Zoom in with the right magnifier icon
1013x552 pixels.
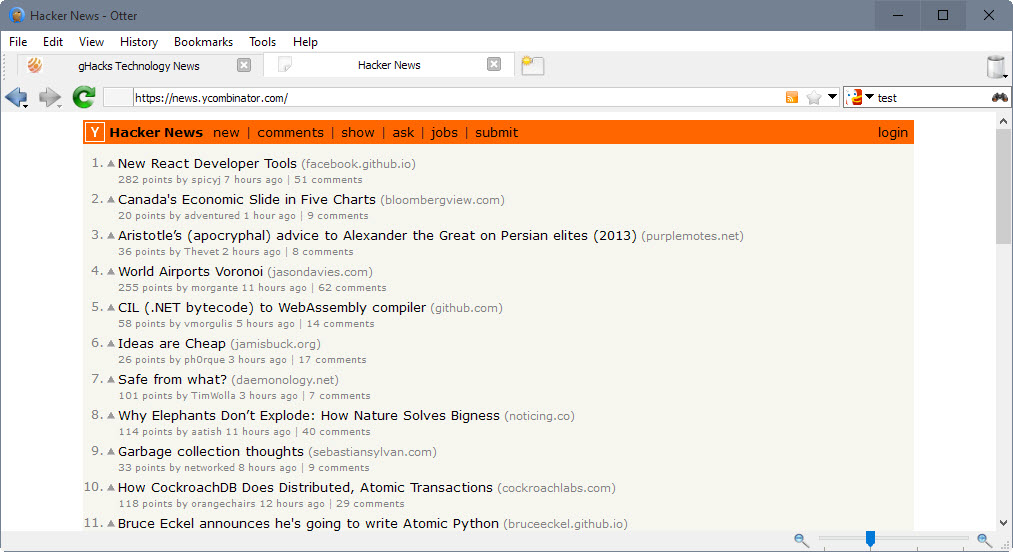[984, 540]
